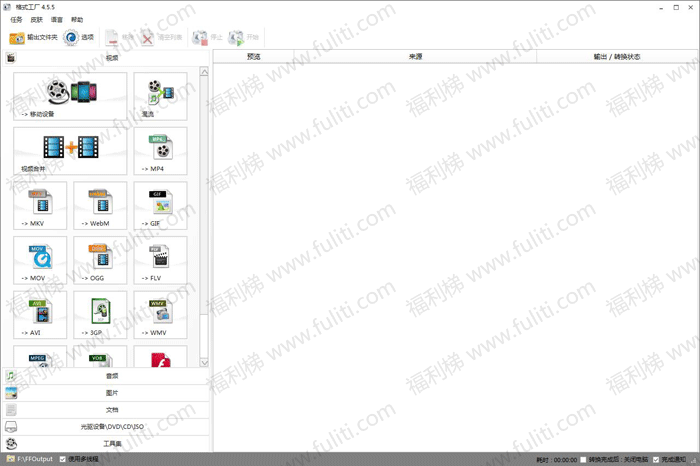Select the MP4 video conversion icon
The width and height of the screenshot is (700, 466).
[160, 152]
